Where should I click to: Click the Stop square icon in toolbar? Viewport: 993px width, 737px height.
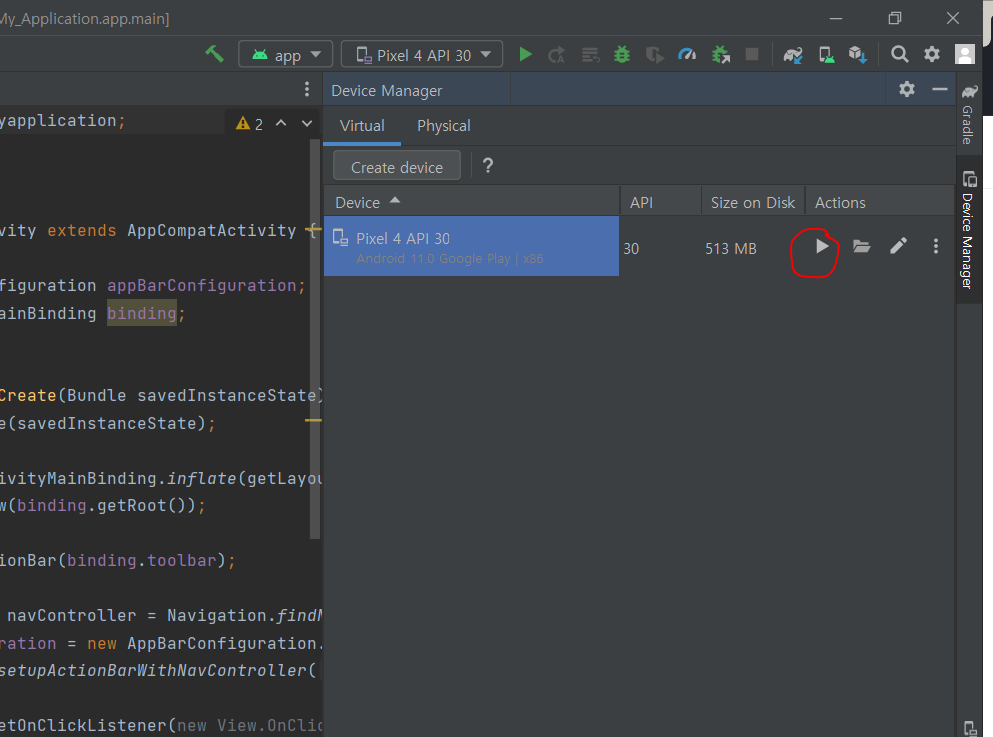(x=752, y=54)
